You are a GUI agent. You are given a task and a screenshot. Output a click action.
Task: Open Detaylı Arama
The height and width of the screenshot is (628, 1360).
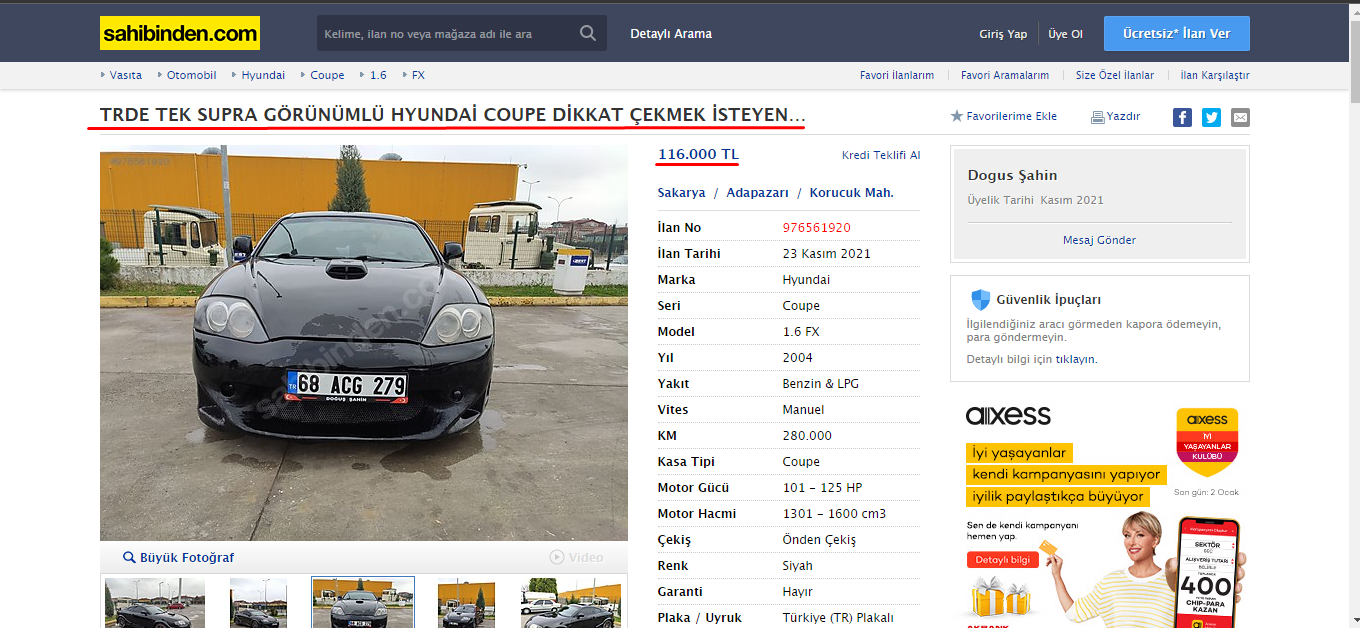pyautogui.click(x=671, y=33)
